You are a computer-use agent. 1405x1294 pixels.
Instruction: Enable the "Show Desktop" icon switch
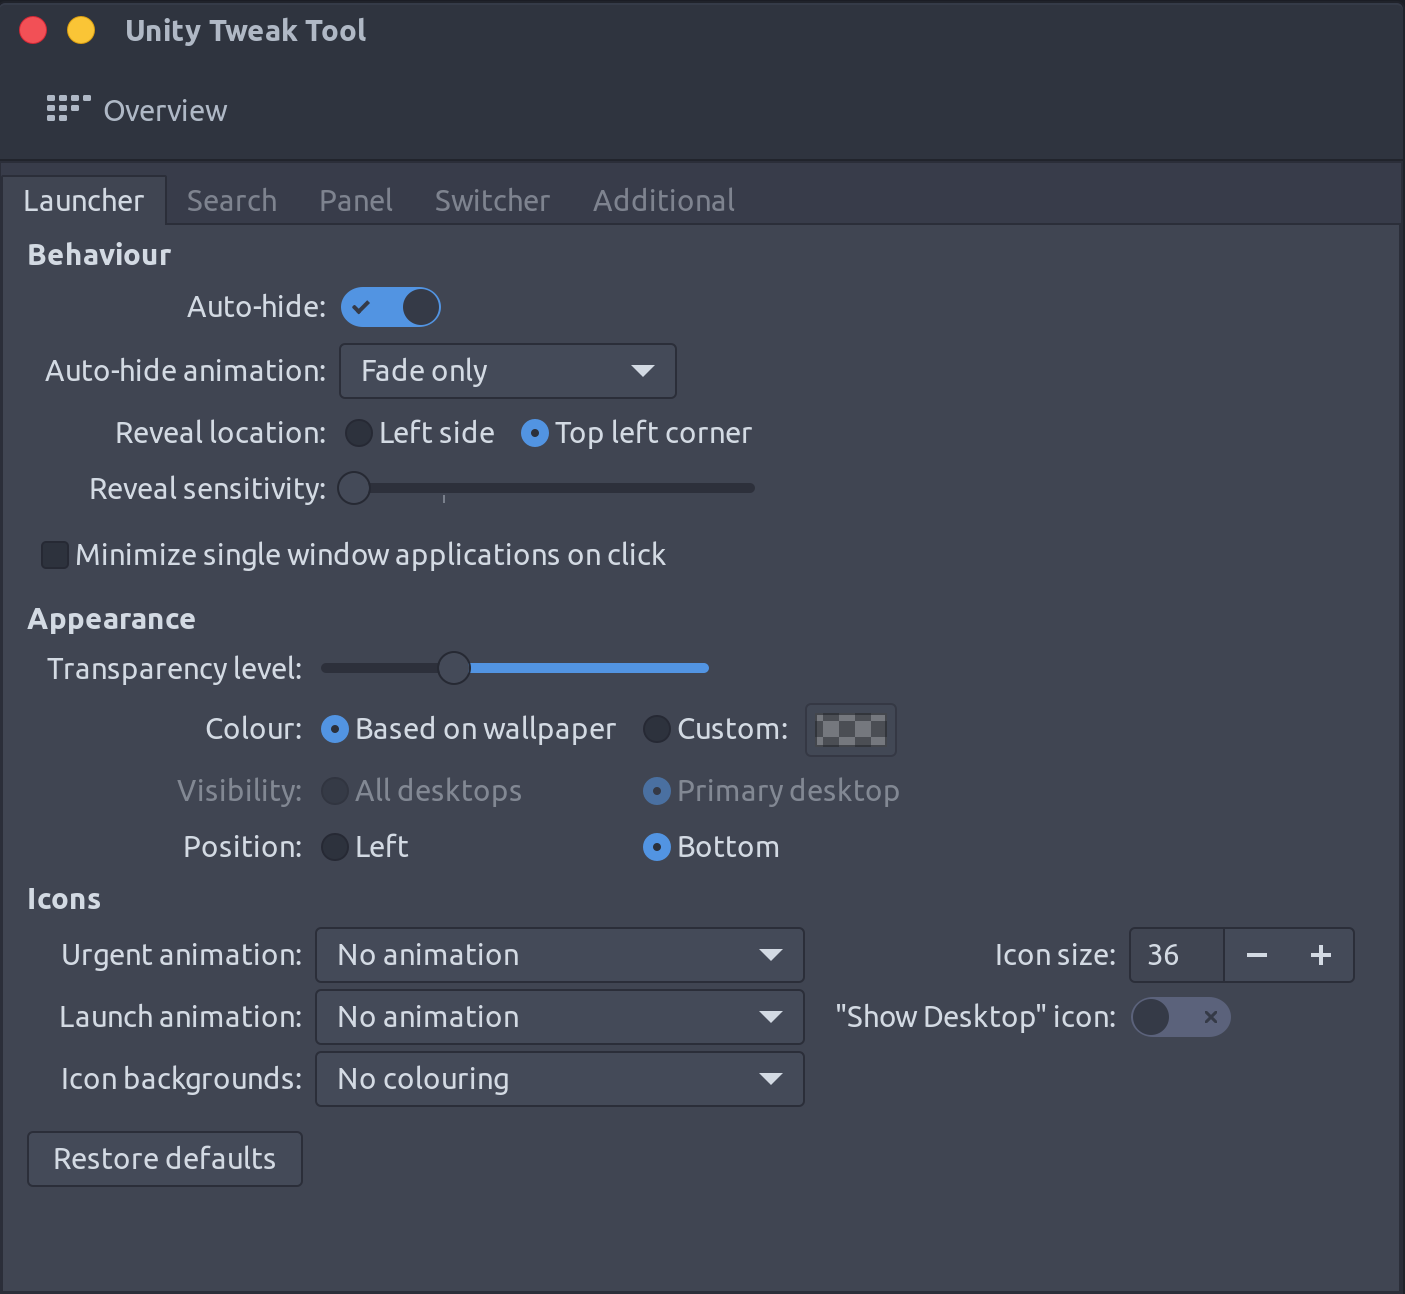pos(1180,1017)
